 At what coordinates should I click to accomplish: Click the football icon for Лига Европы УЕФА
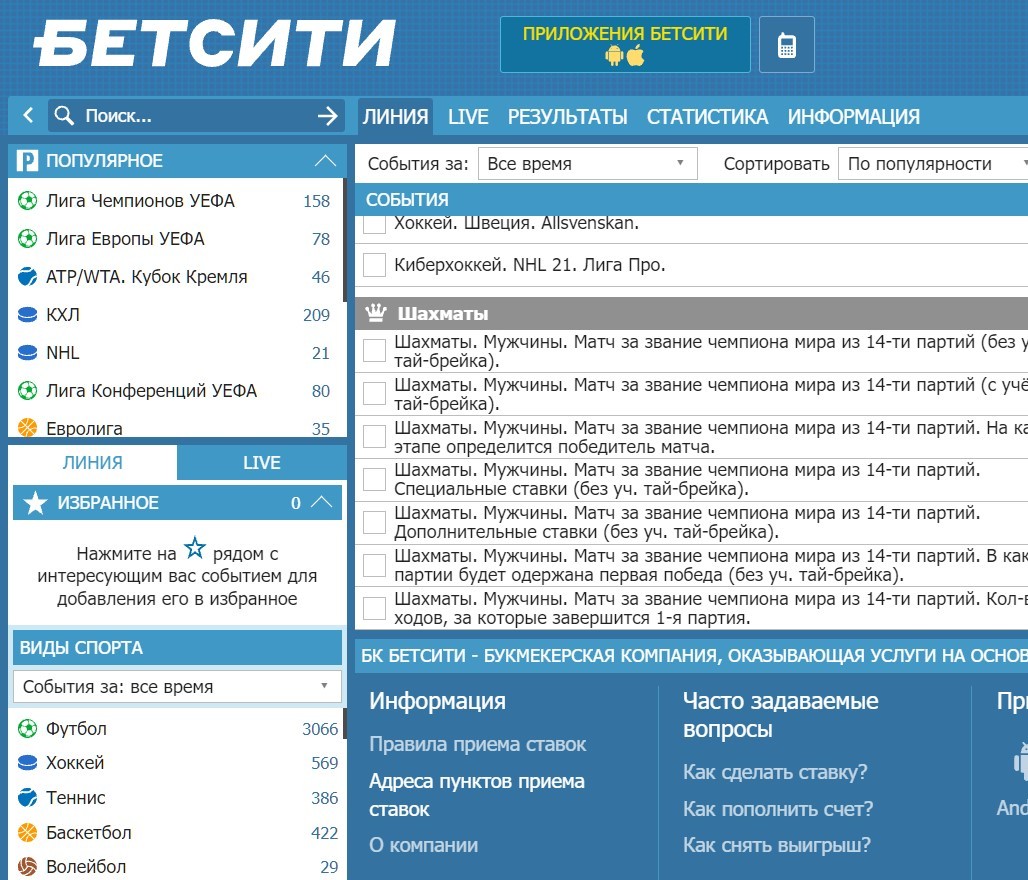point(28,239)
